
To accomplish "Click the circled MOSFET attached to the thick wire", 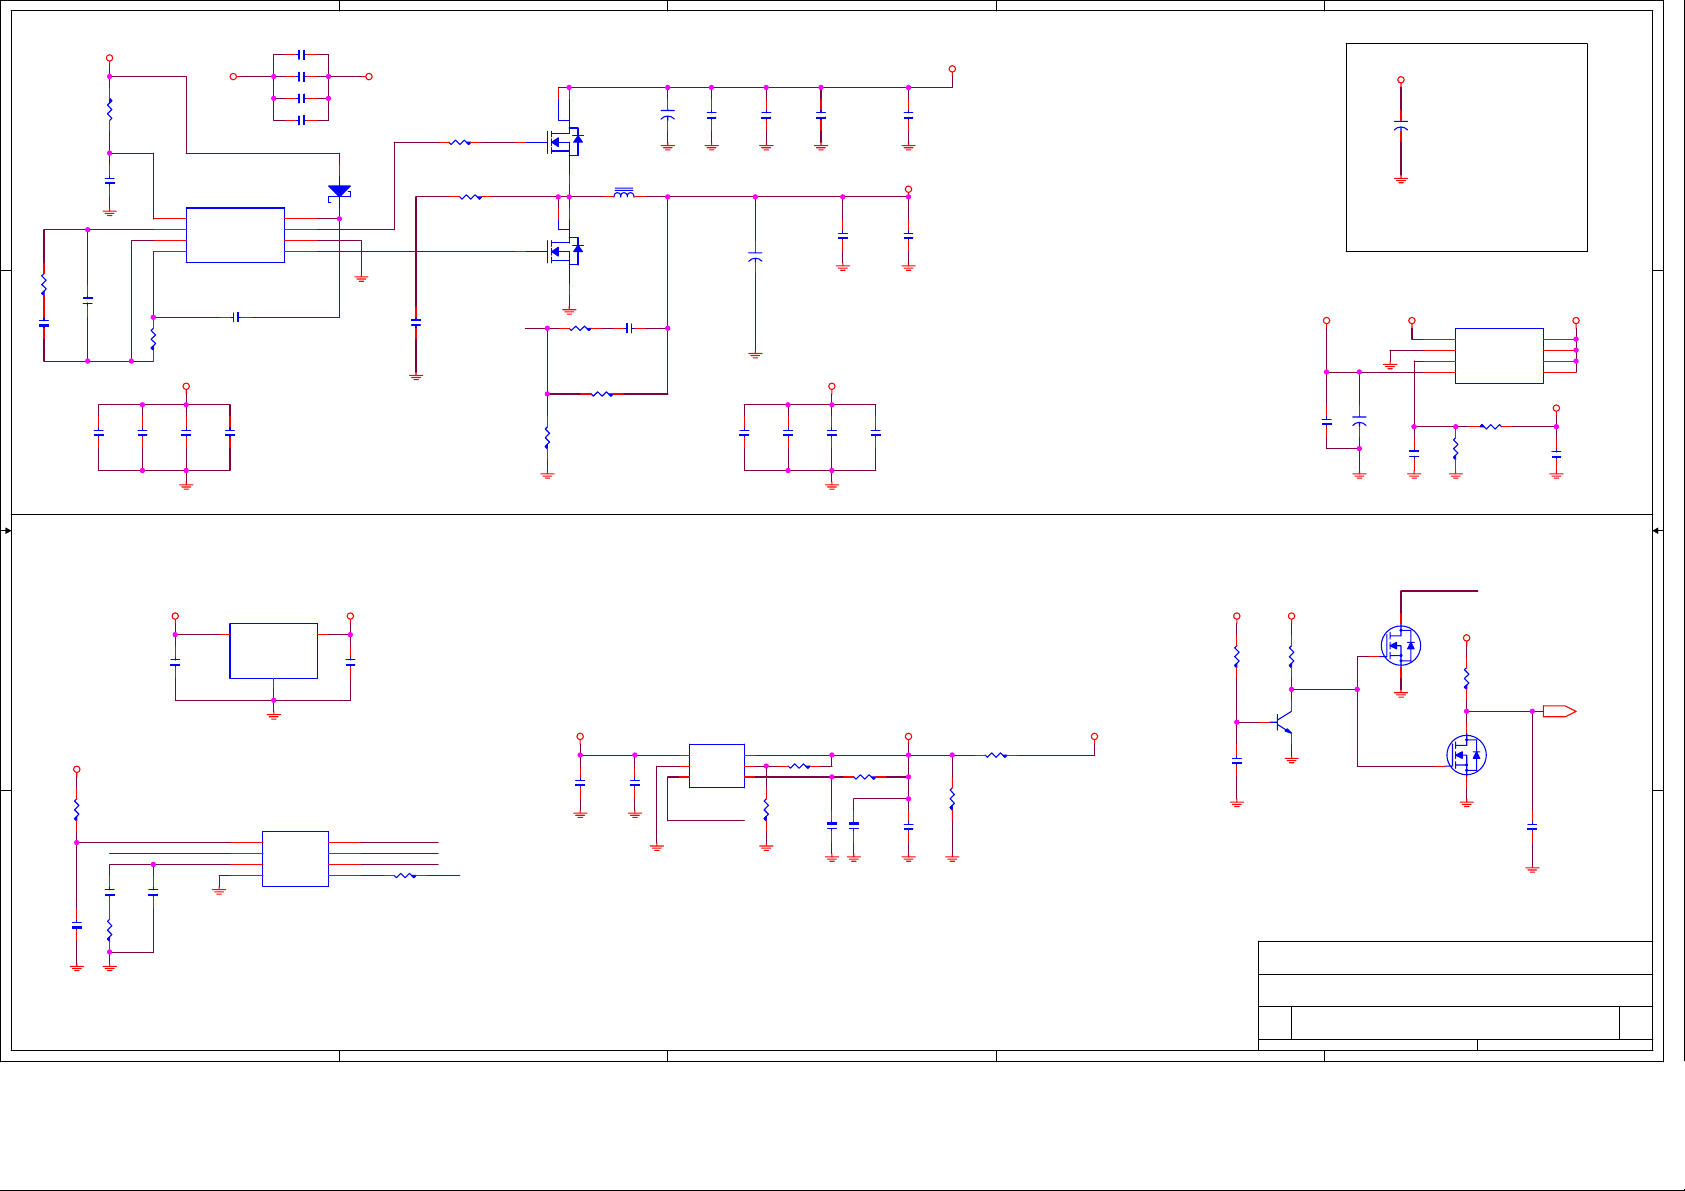I will [x=1401, y=645].
